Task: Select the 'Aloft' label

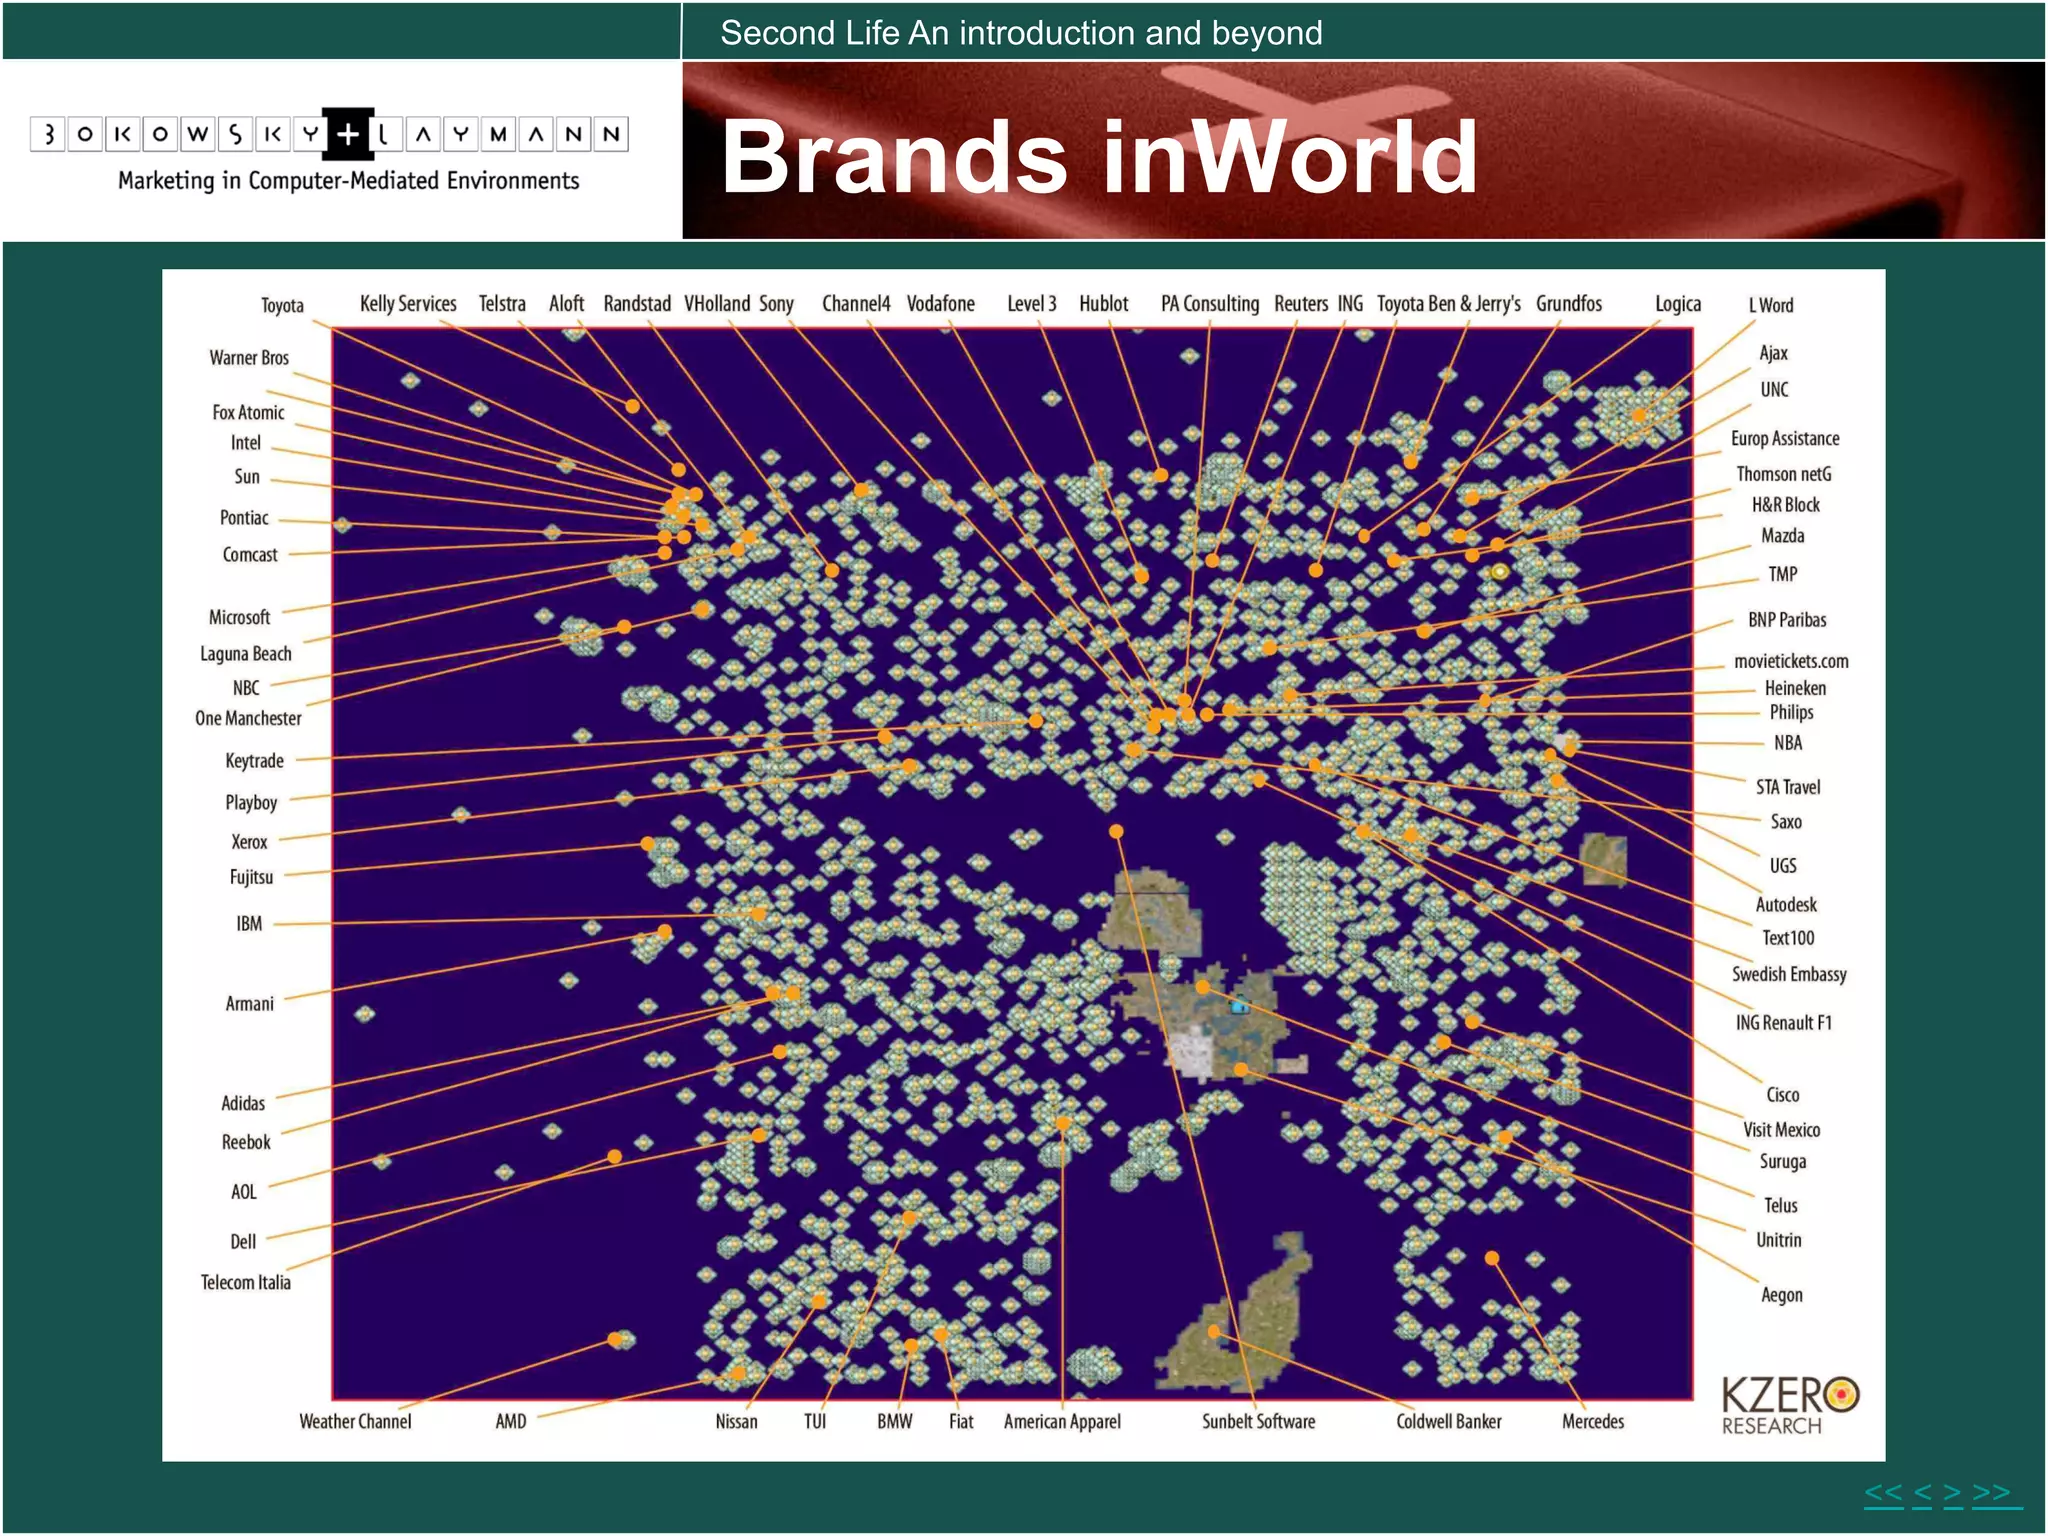Action: [566, 304]
